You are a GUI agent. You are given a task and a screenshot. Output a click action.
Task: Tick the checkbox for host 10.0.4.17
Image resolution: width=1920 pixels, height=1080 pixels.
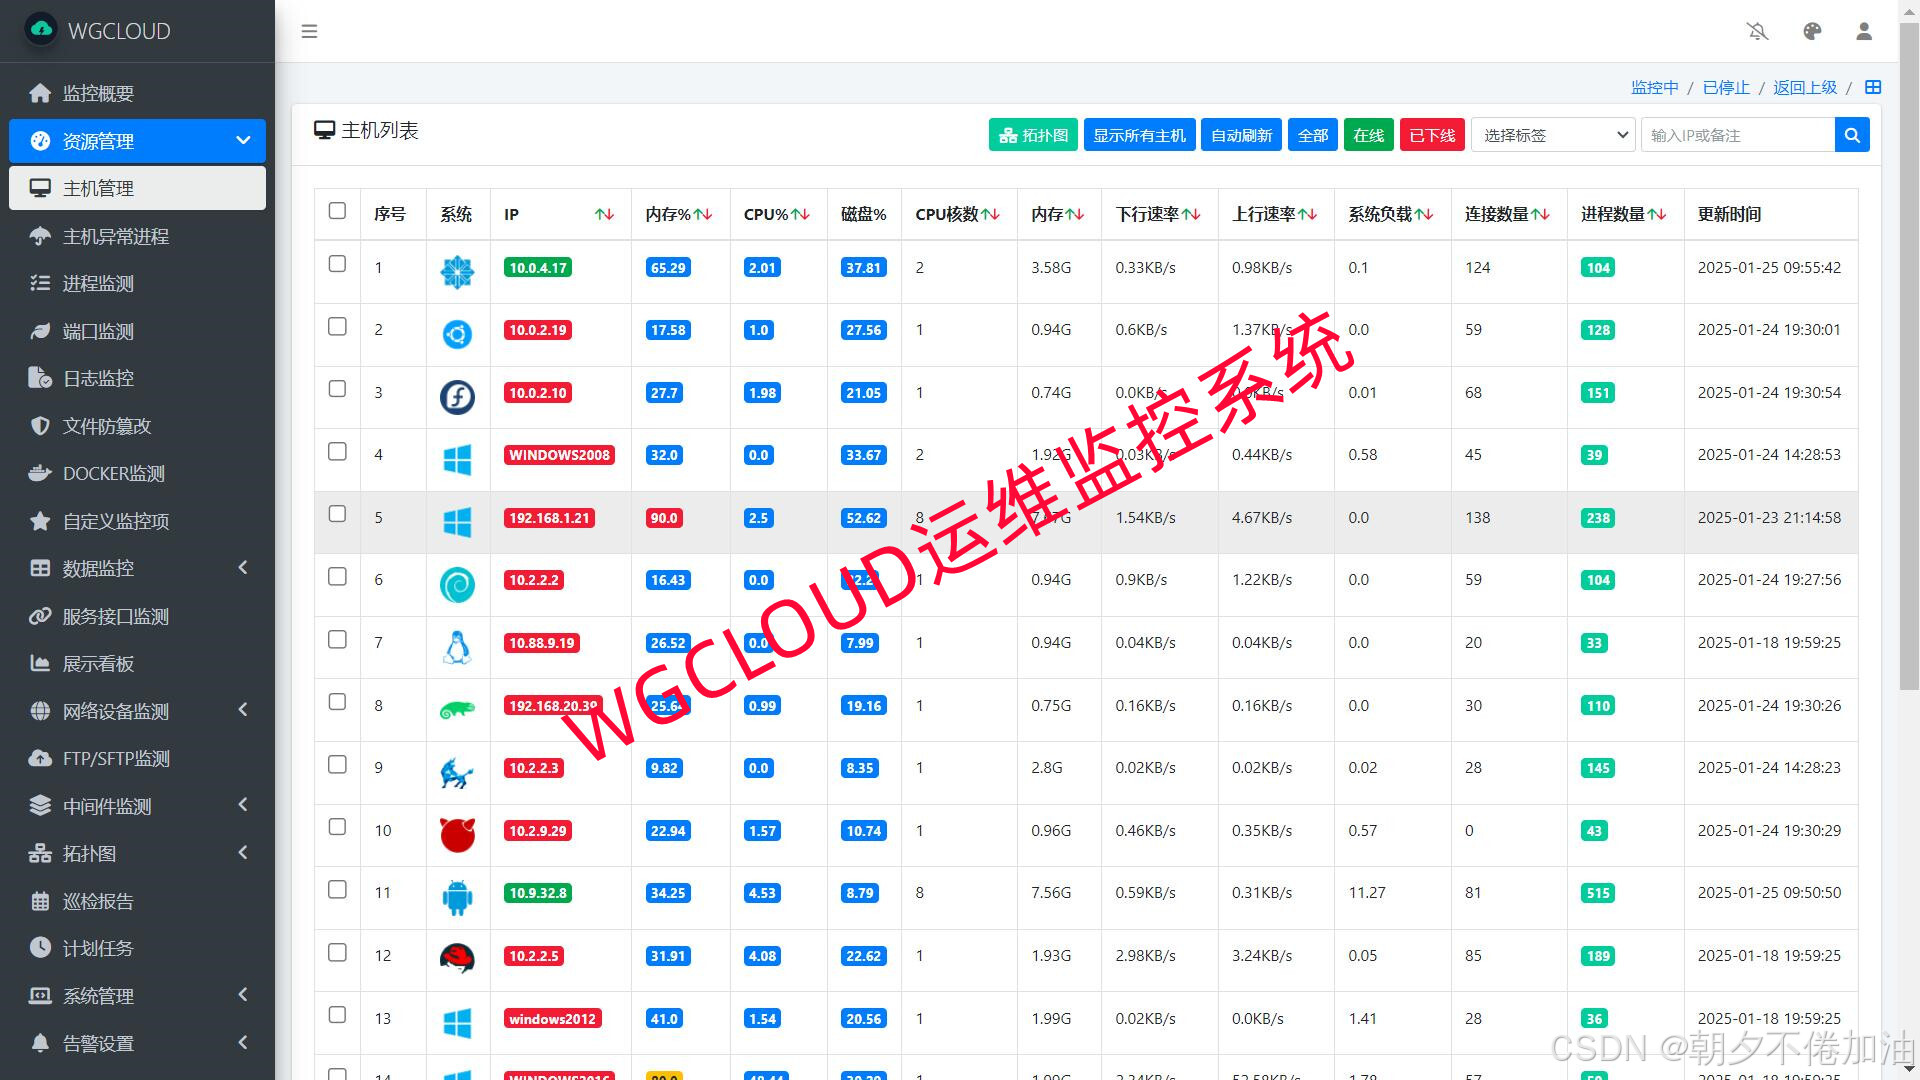337,264
